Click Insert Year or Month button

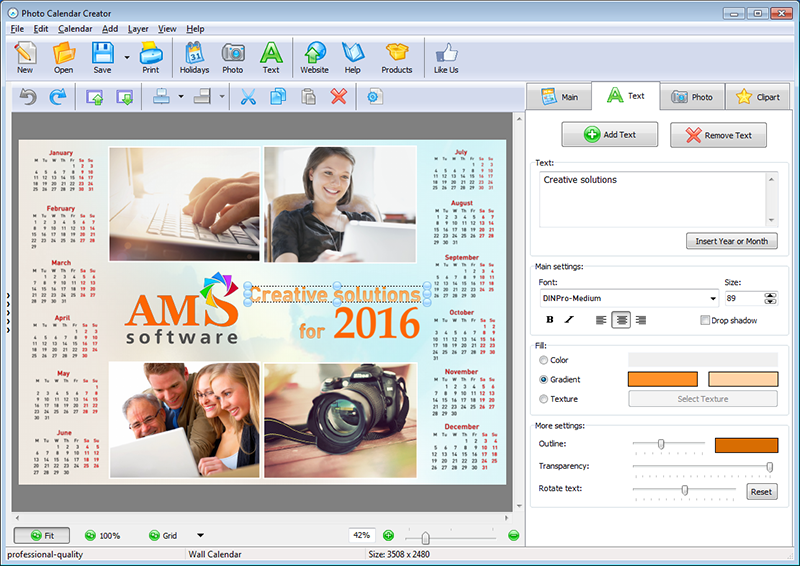tap(732, 241)
